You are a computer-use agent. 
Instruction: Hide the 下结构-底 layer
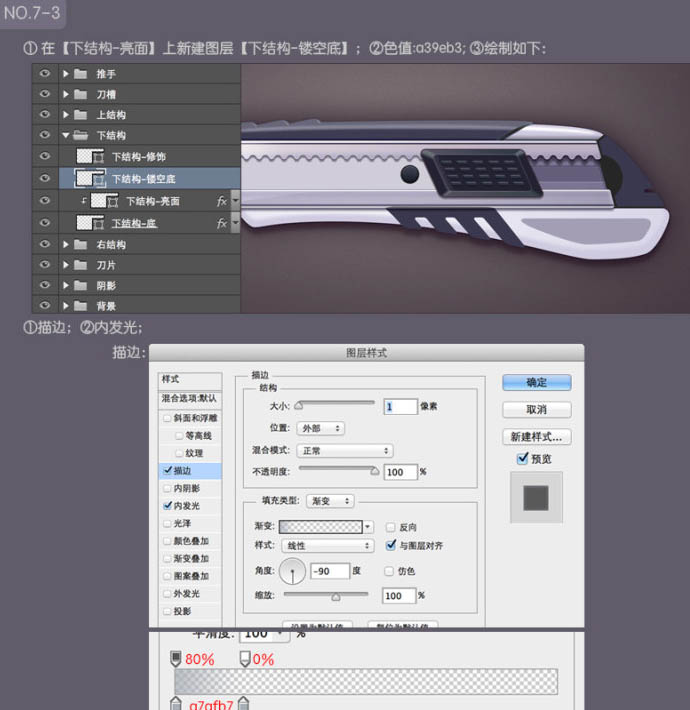click(x=44, y=222)
